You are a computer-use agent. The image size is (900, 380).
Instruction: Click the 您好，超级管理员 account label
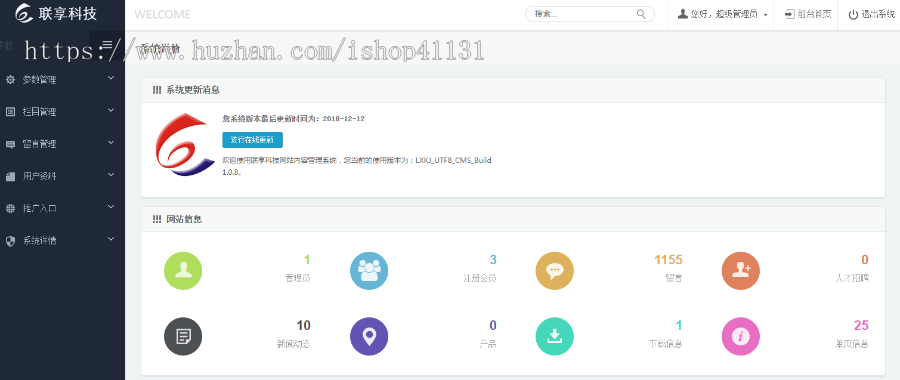tap(724, 14)
